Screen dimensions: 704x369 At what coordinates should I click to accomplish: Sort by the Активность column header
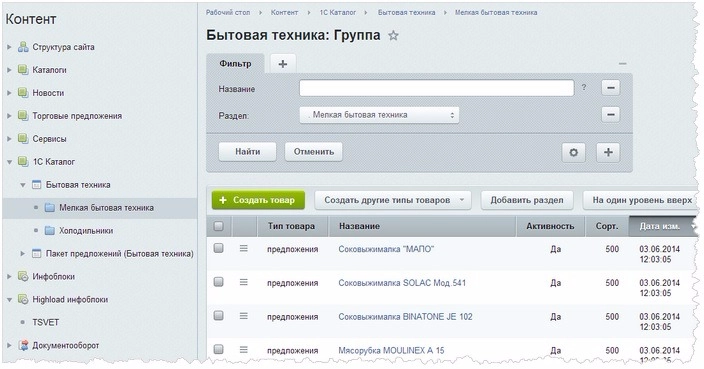coord(550,226)
